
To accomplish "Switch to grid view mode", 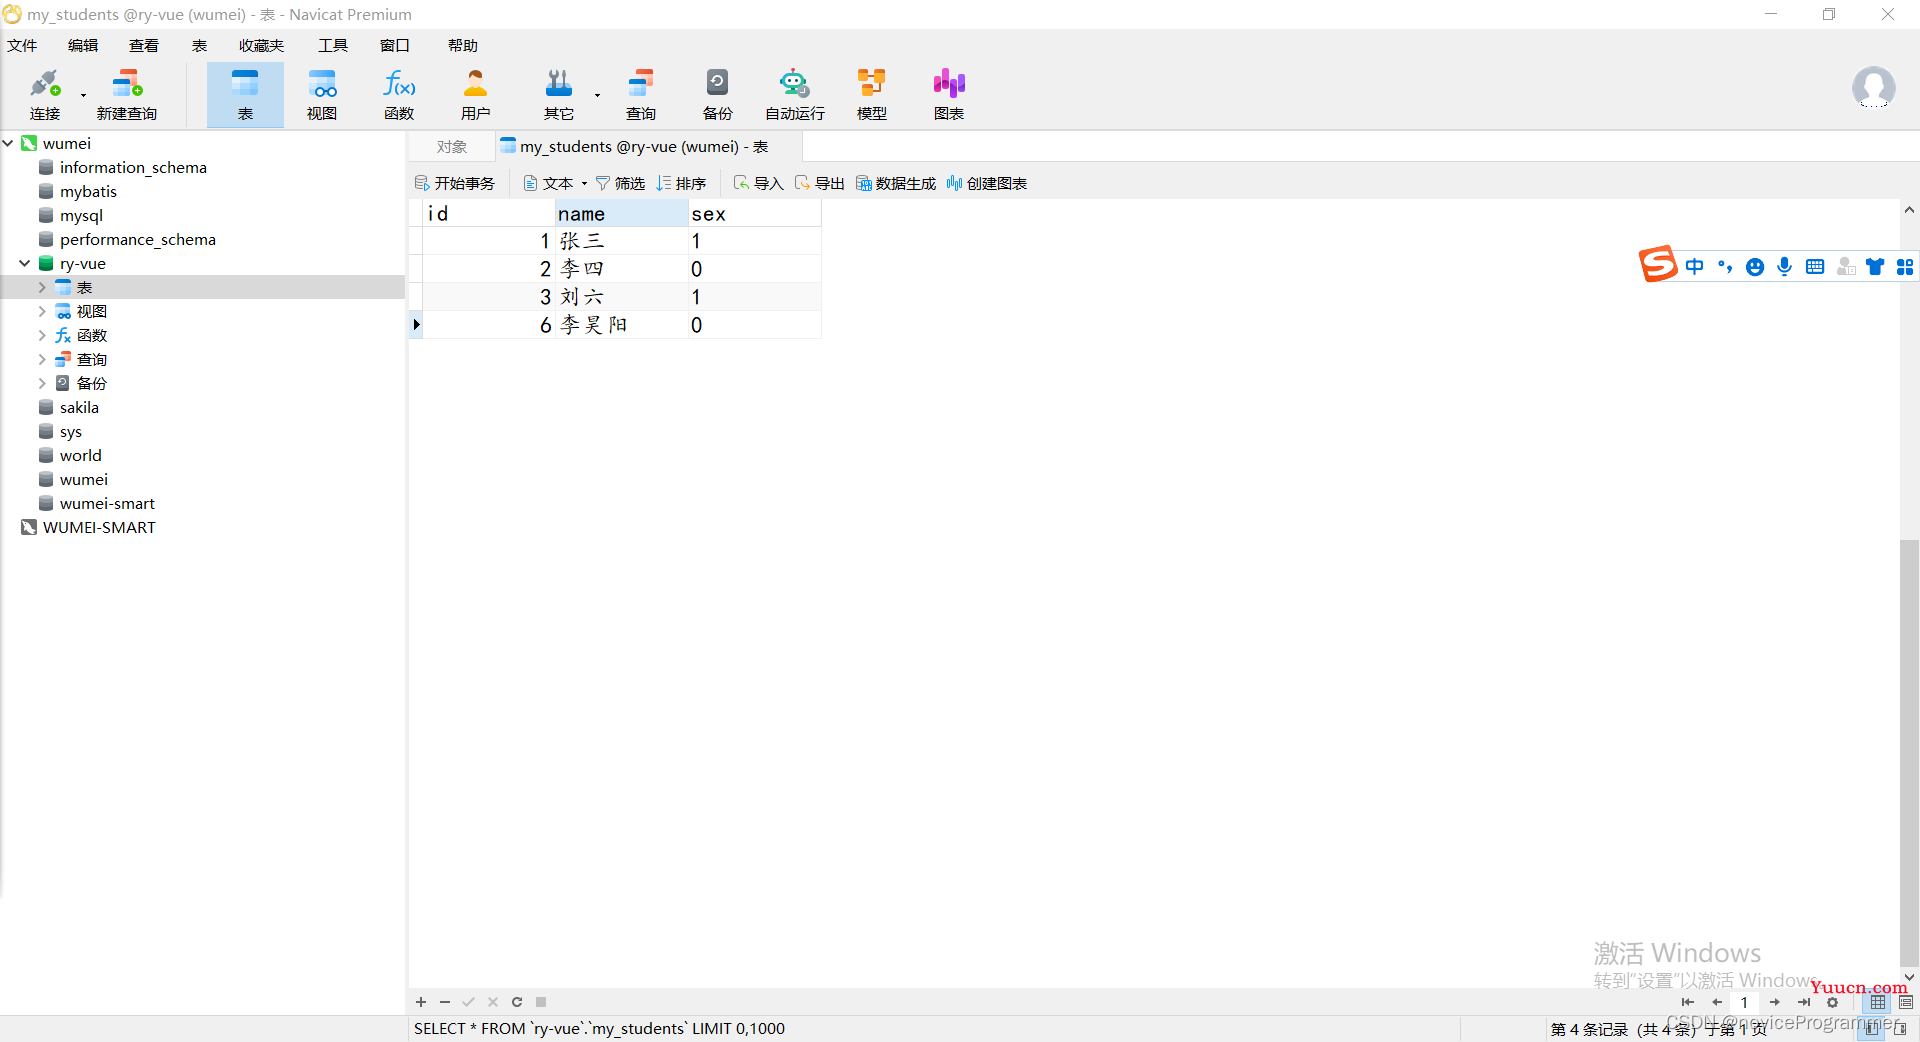I will point(1877,1002).
